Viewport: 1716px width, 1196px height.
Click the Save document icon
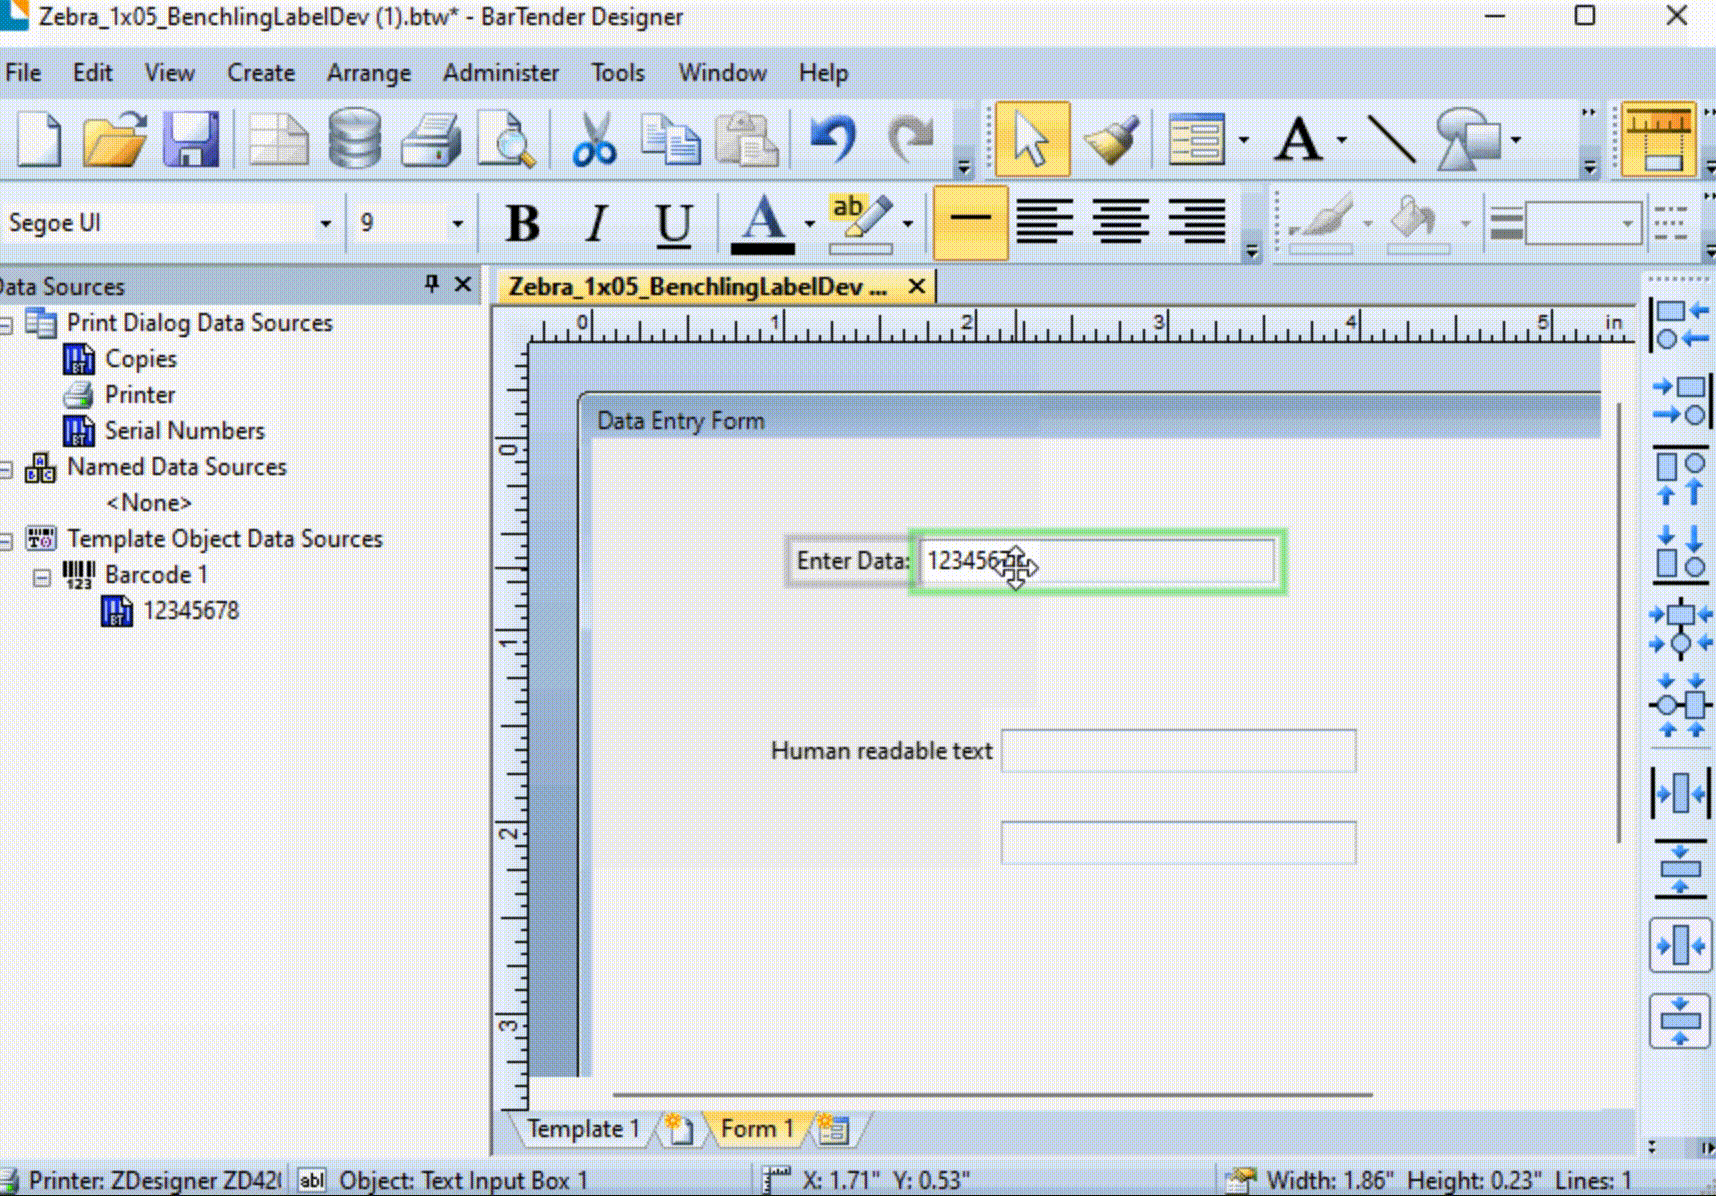[190, 139]
